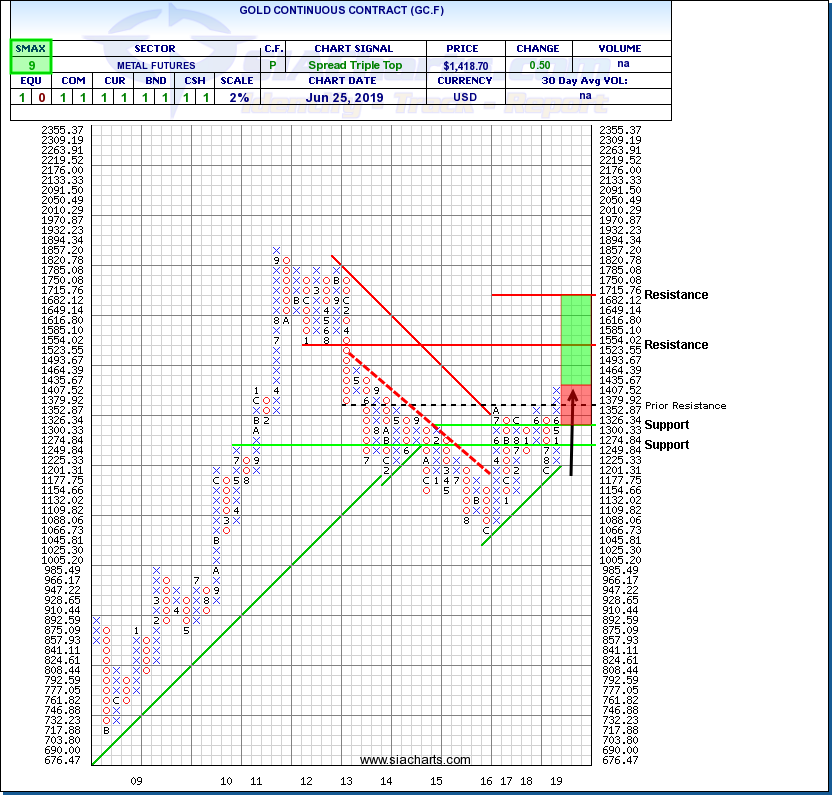Click the green upper target zone box

click(575, 338)
